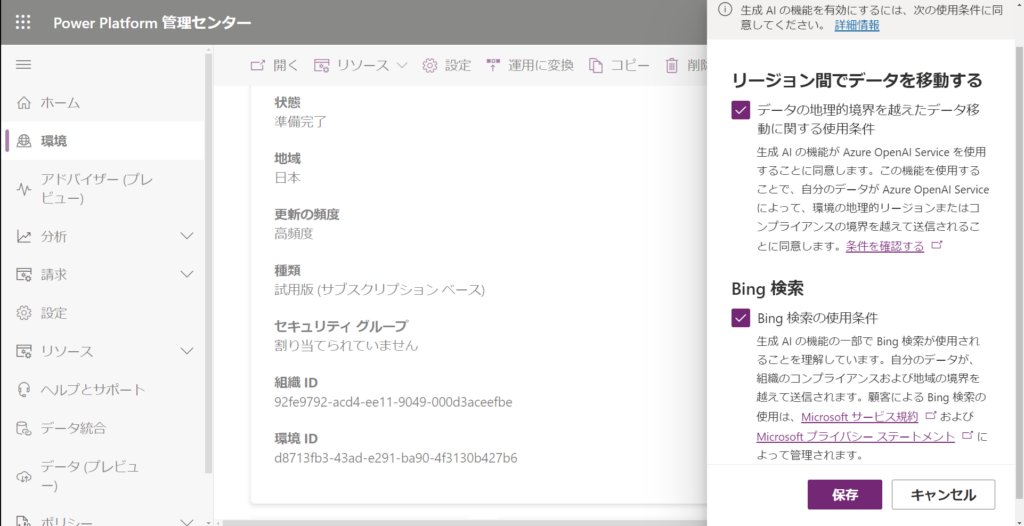Click the 設定 gear icon in toolbar
The width and height of the screenshot is (1024, 526).
429,65
